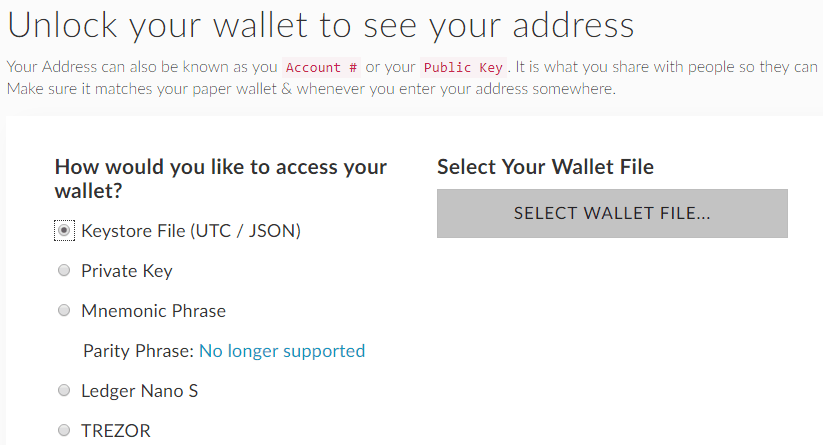The width and height of the screenshot is (823, 445).
Task: Open the 'No longer supported' link
Action: click(x=282, y=351)
